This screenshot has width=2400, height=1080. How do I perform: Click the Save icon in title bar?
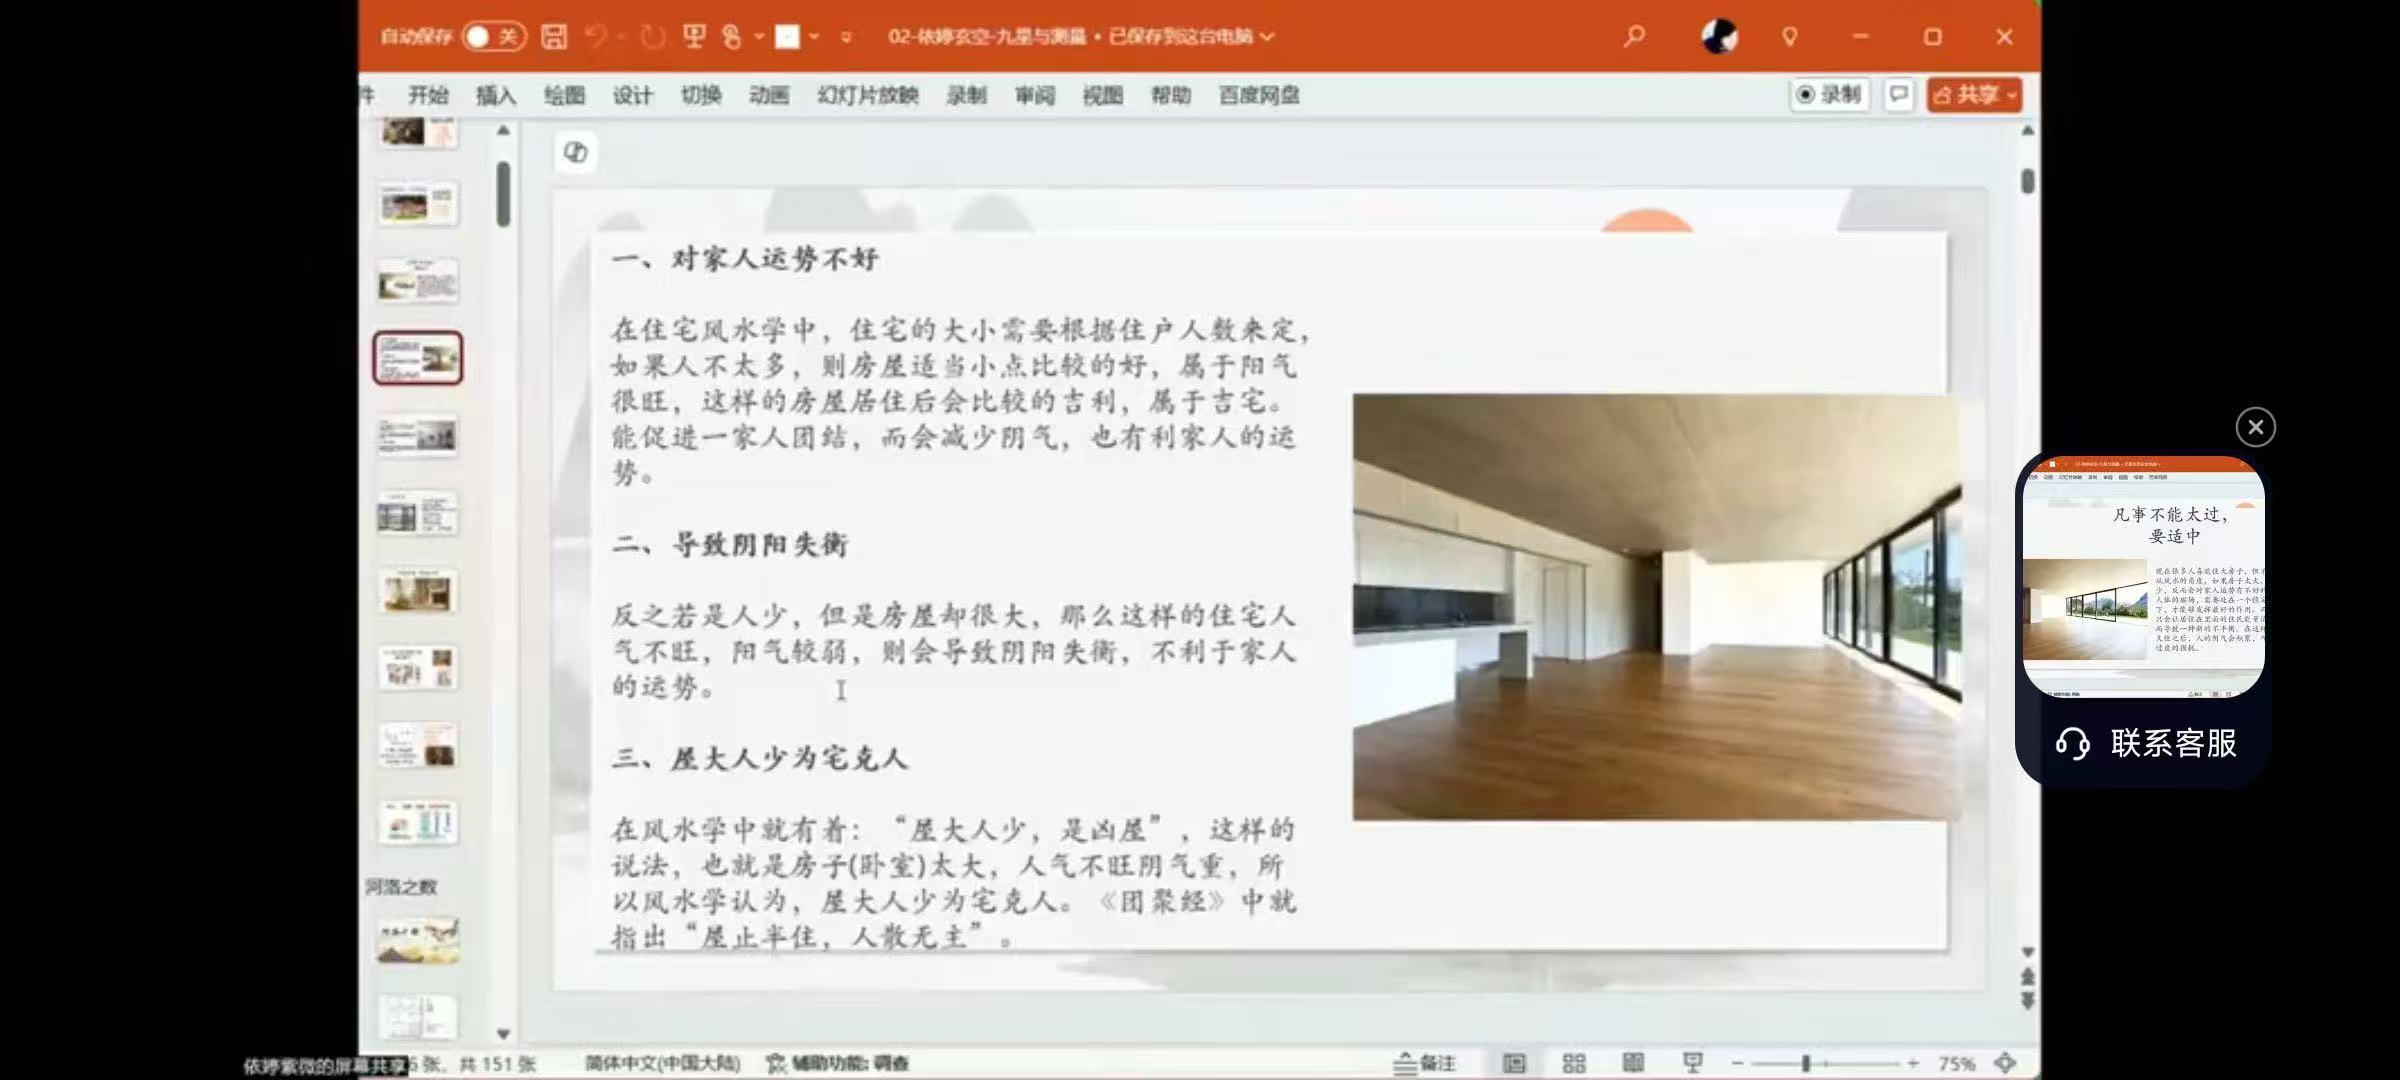554,37
